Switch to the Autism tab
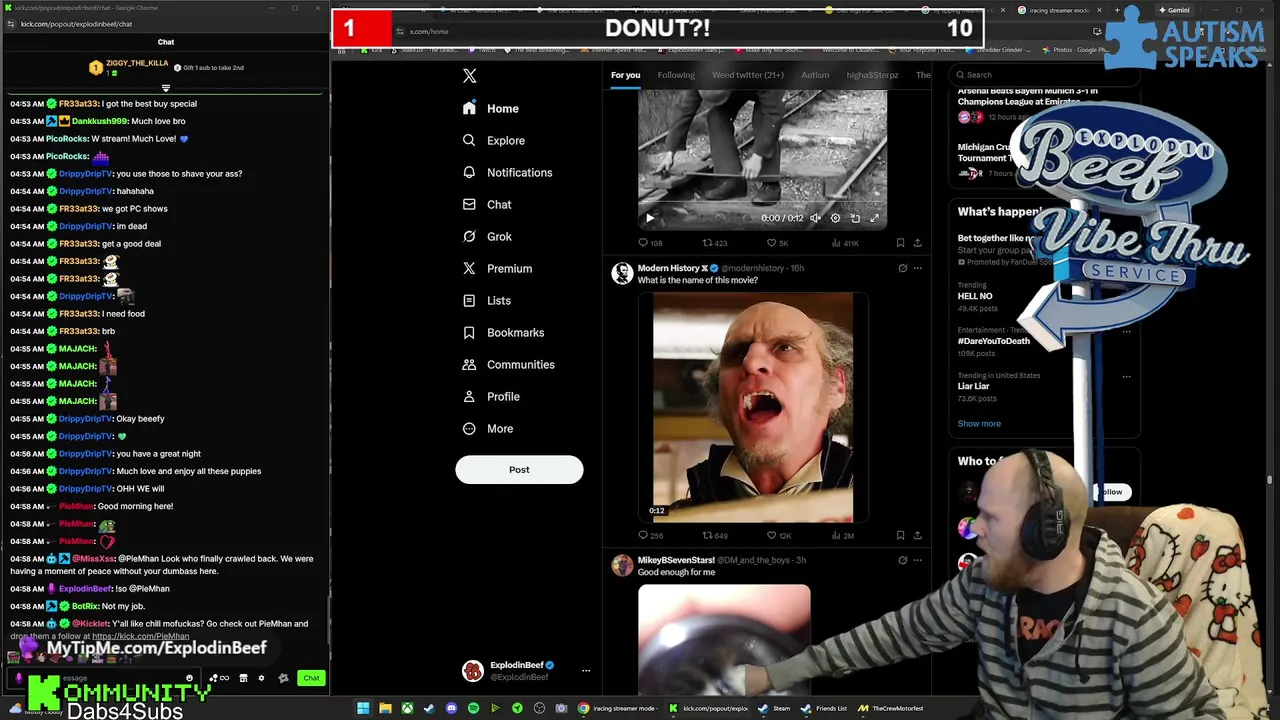The height and width of the screenshot is (720, 1280). click(x=815, y=75)
